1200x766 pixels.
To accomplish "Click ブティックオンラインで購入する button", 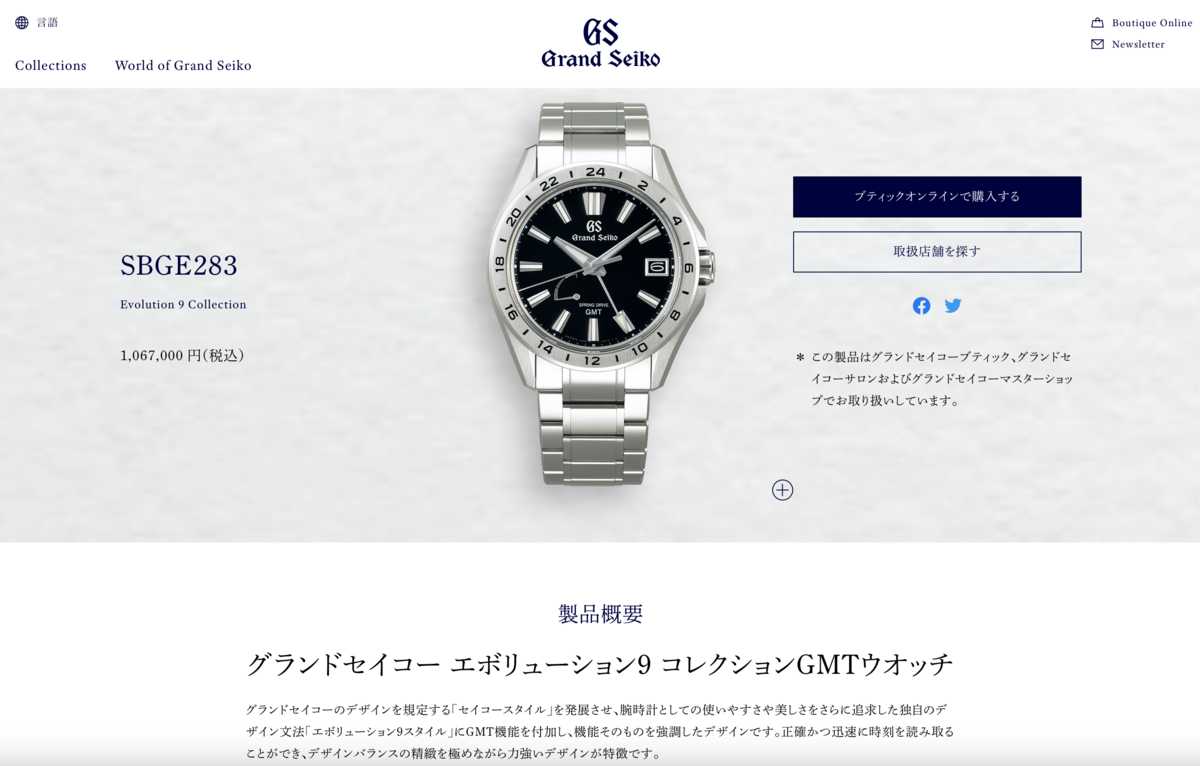I will (x=937, y=197).
